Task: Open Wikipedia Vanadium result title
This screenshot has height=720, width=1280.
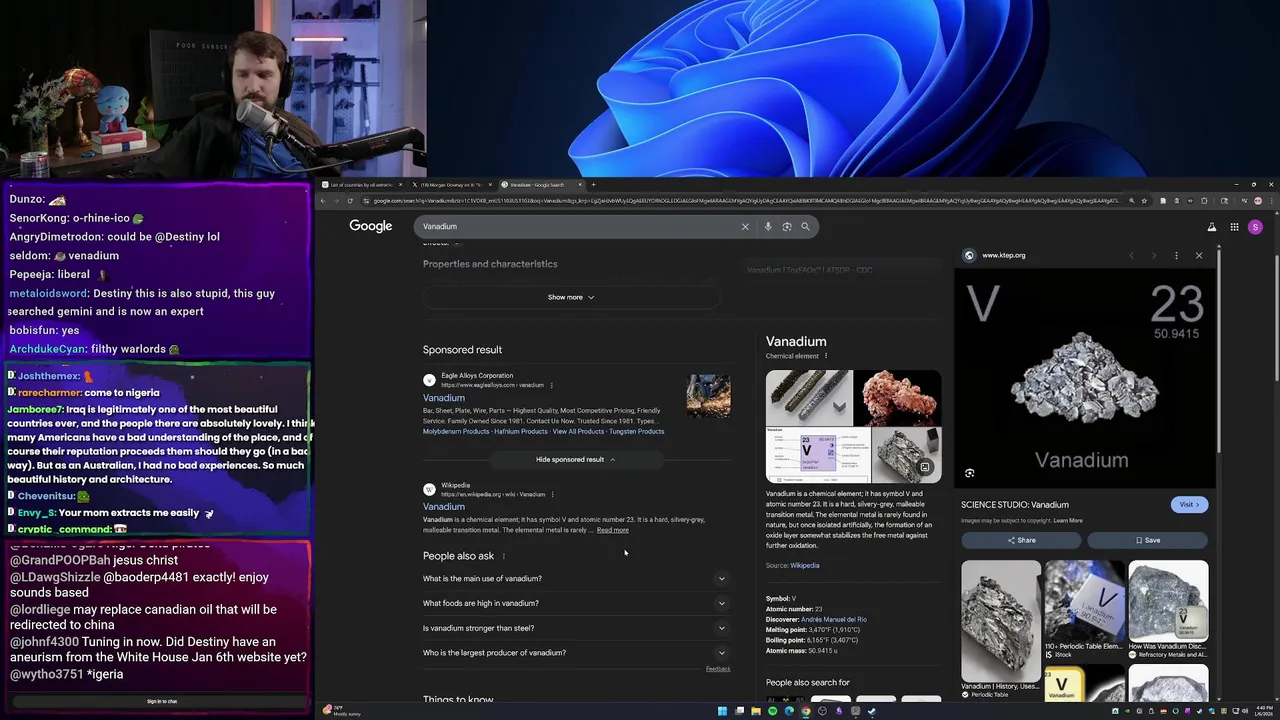Action: pyautogui.click(x=444, y=507)
